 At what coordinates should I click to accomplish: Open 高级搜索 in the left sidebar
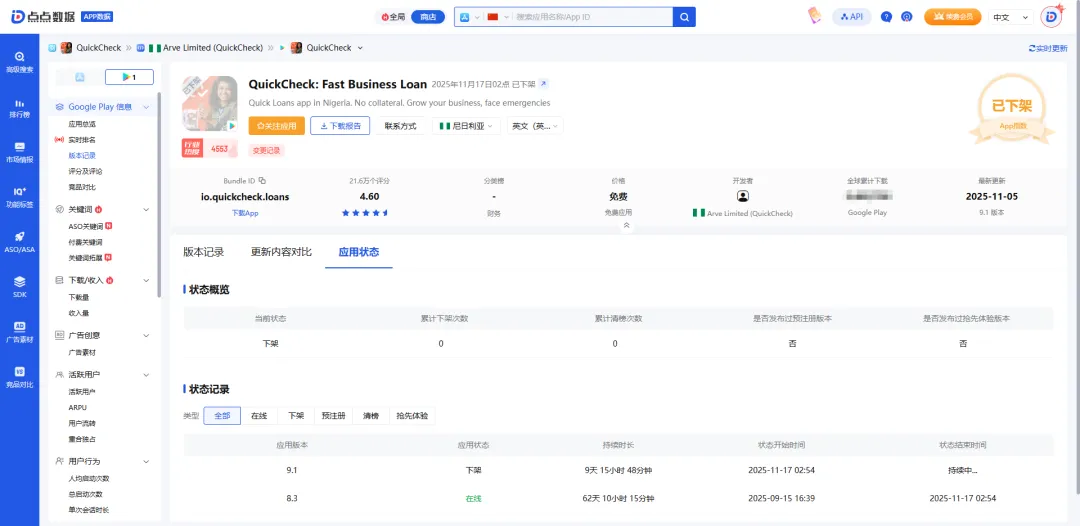[x=19, y=62]
